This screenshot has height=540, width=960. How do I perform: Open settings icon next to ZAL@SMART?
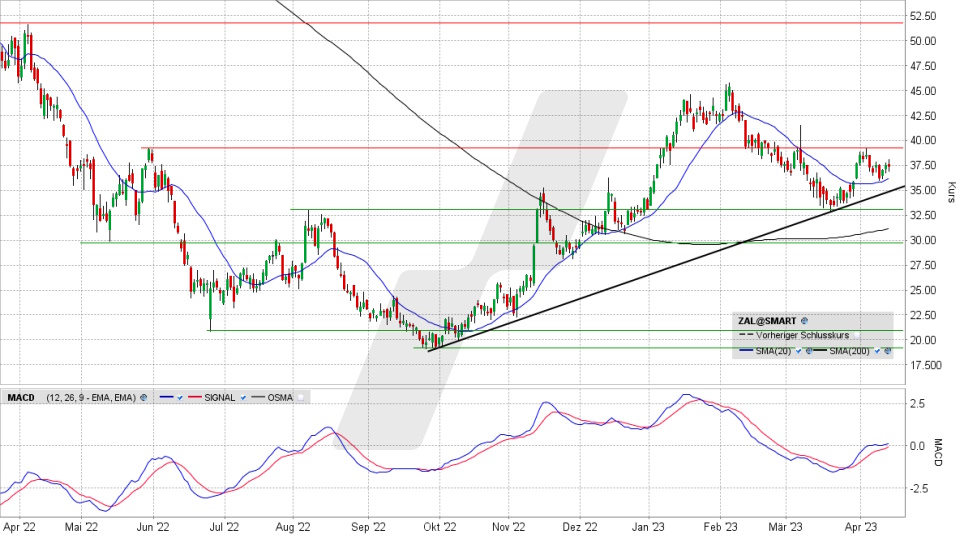[804, 321]
